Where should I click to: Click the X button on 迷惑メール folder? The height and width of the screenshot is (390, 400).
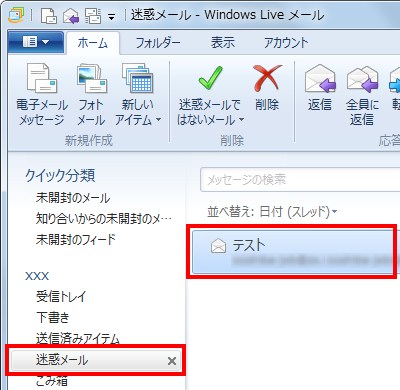click(x=172, y=361)
